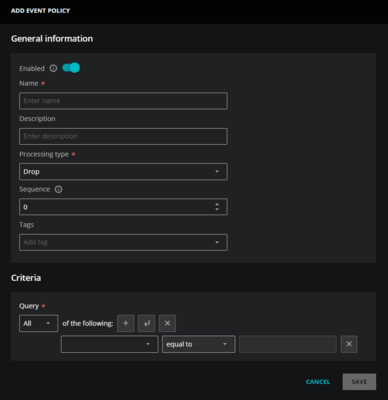Open the All match-type dropdown
Screen dimensions: 388x400
[39, 323]
